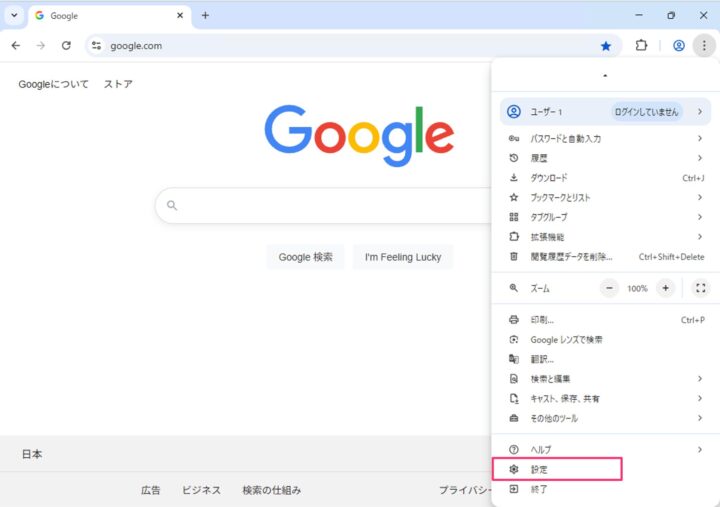Select ダウンロード in the menu
Screen dimensions: 720x507
(x=605, y=178)
